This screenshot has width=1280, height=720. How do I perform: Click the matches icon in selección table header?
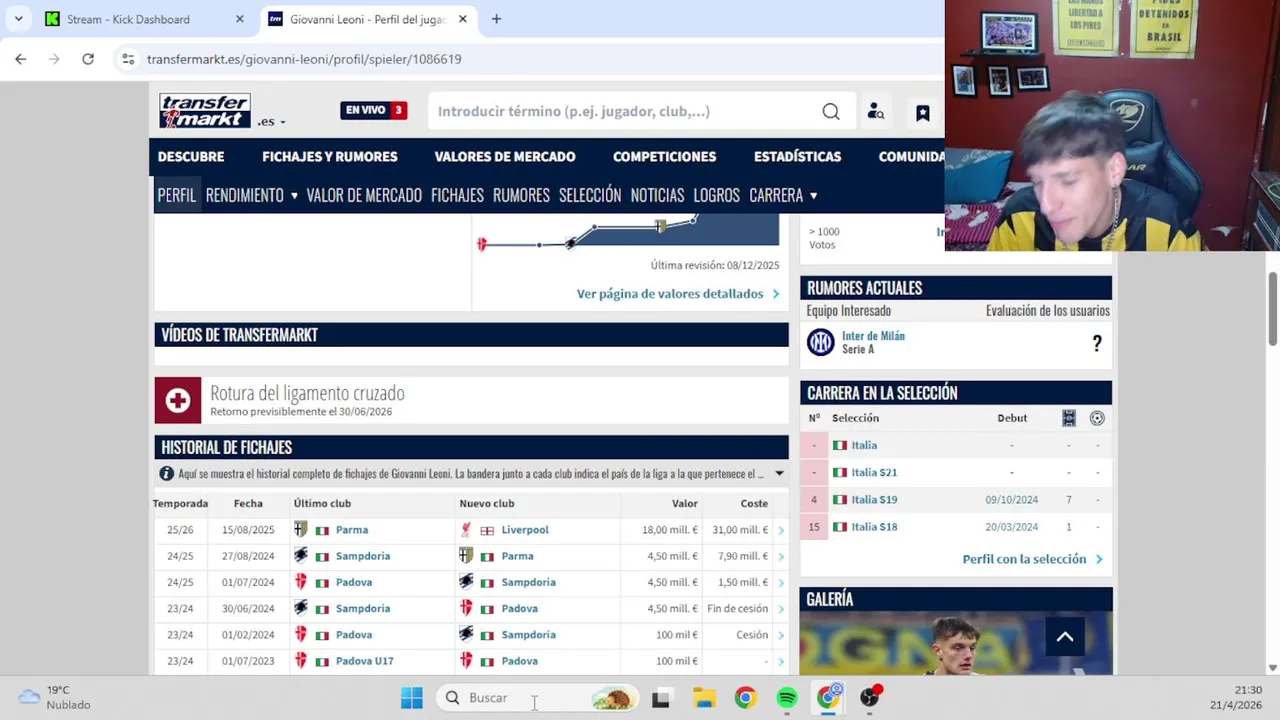tap(1069, 418)
